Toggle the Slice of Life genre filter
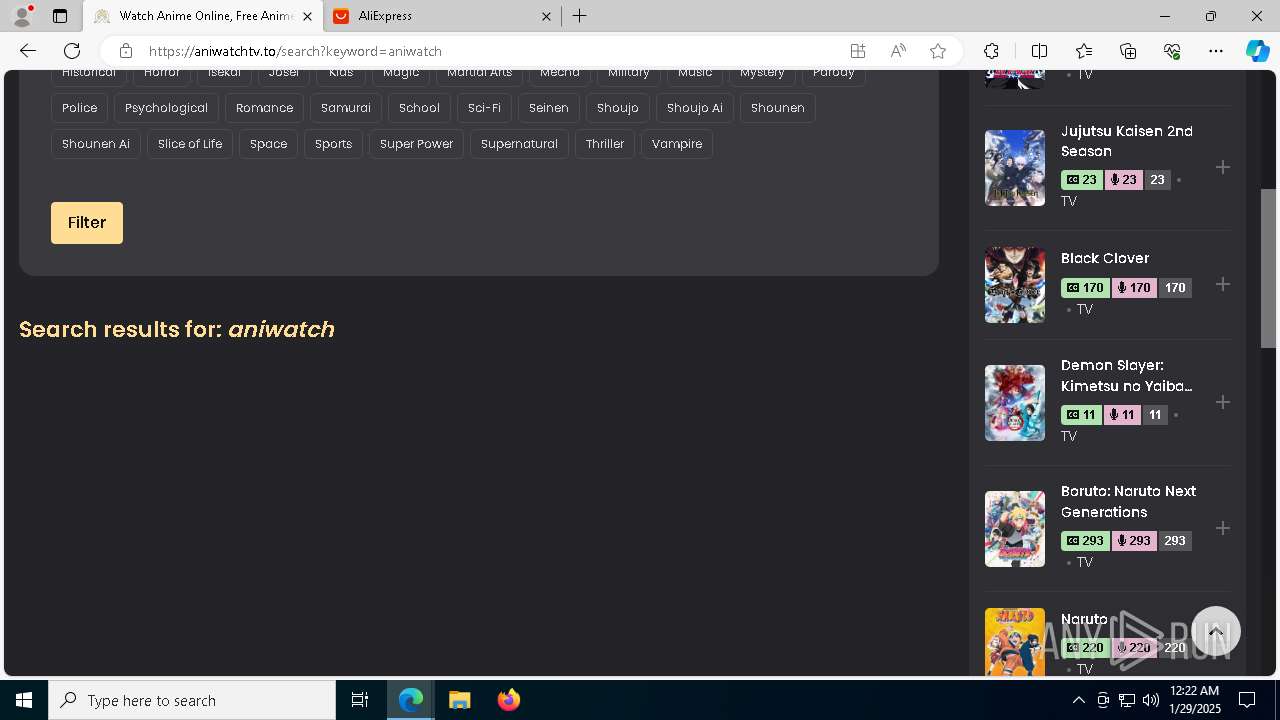Viewport: 1280px width, 720px height. (x=190, y=144)
